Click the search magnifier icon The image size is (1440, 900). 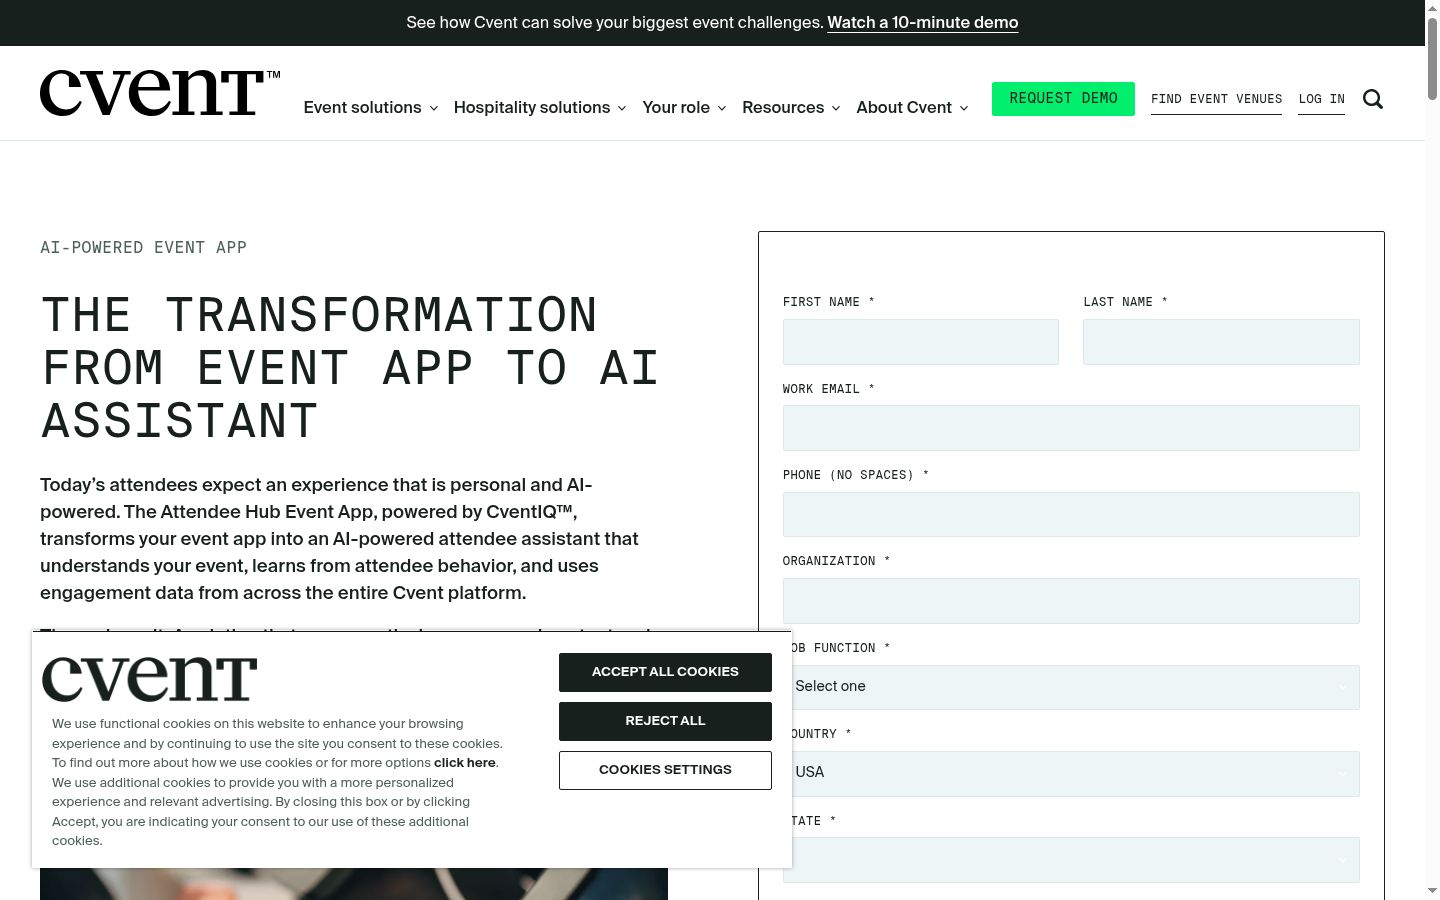click(x=1373, y=99)
